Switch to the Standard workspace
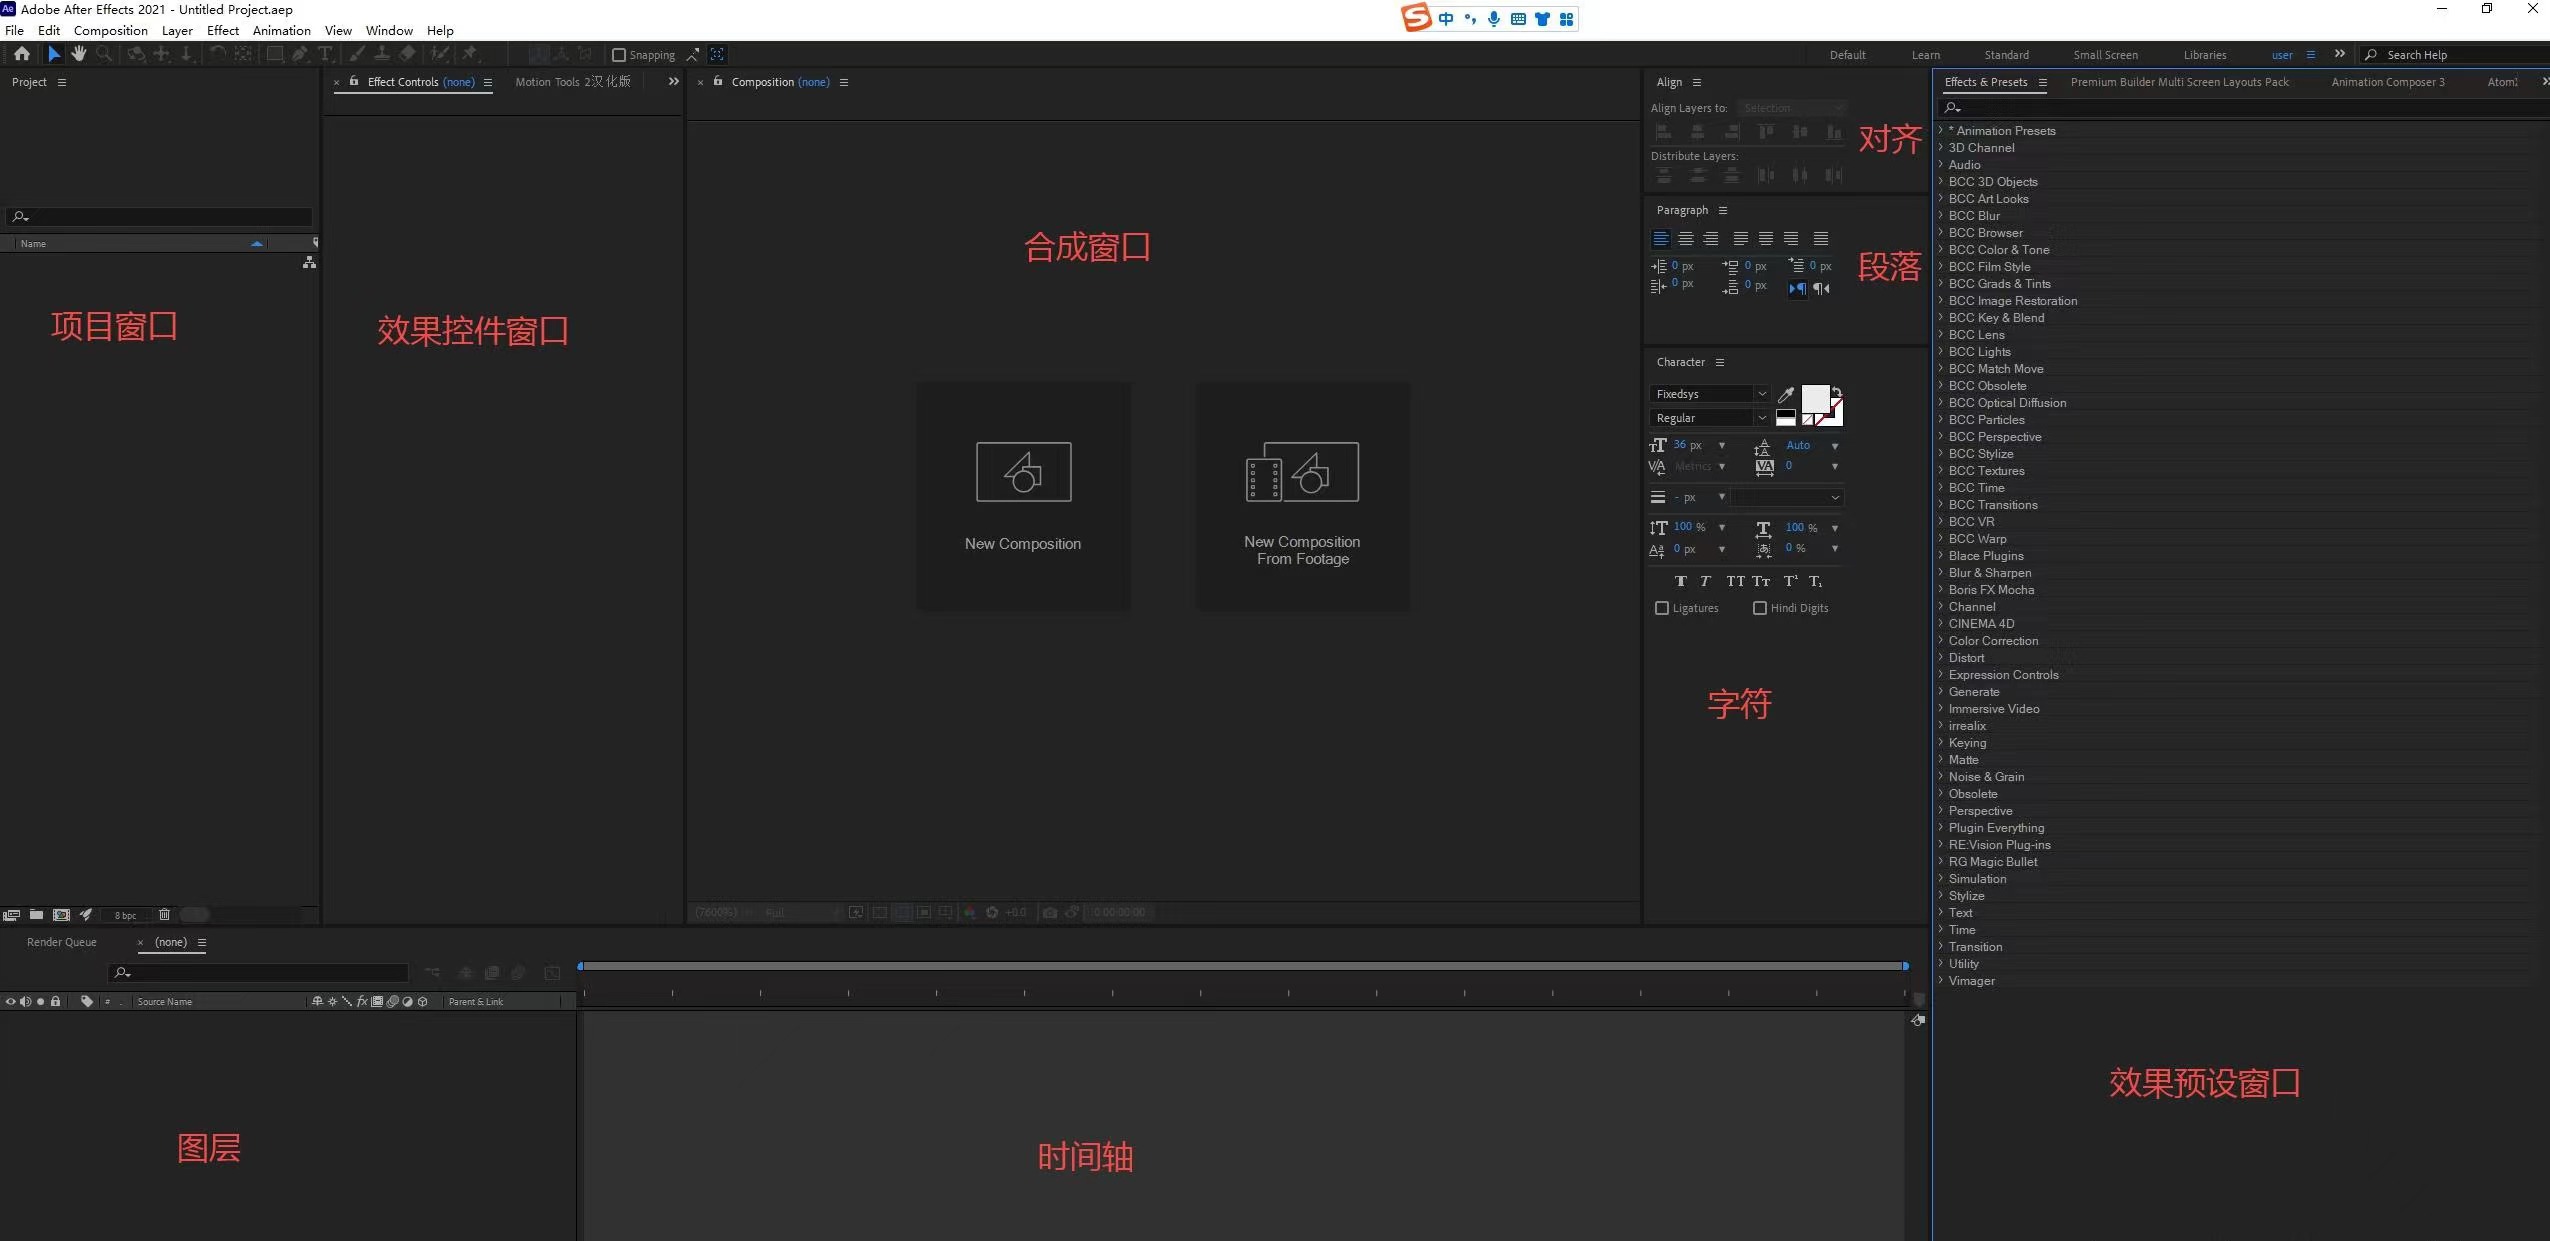Viewport: 2550px width, 1241px height. (x=2007, y=55)
